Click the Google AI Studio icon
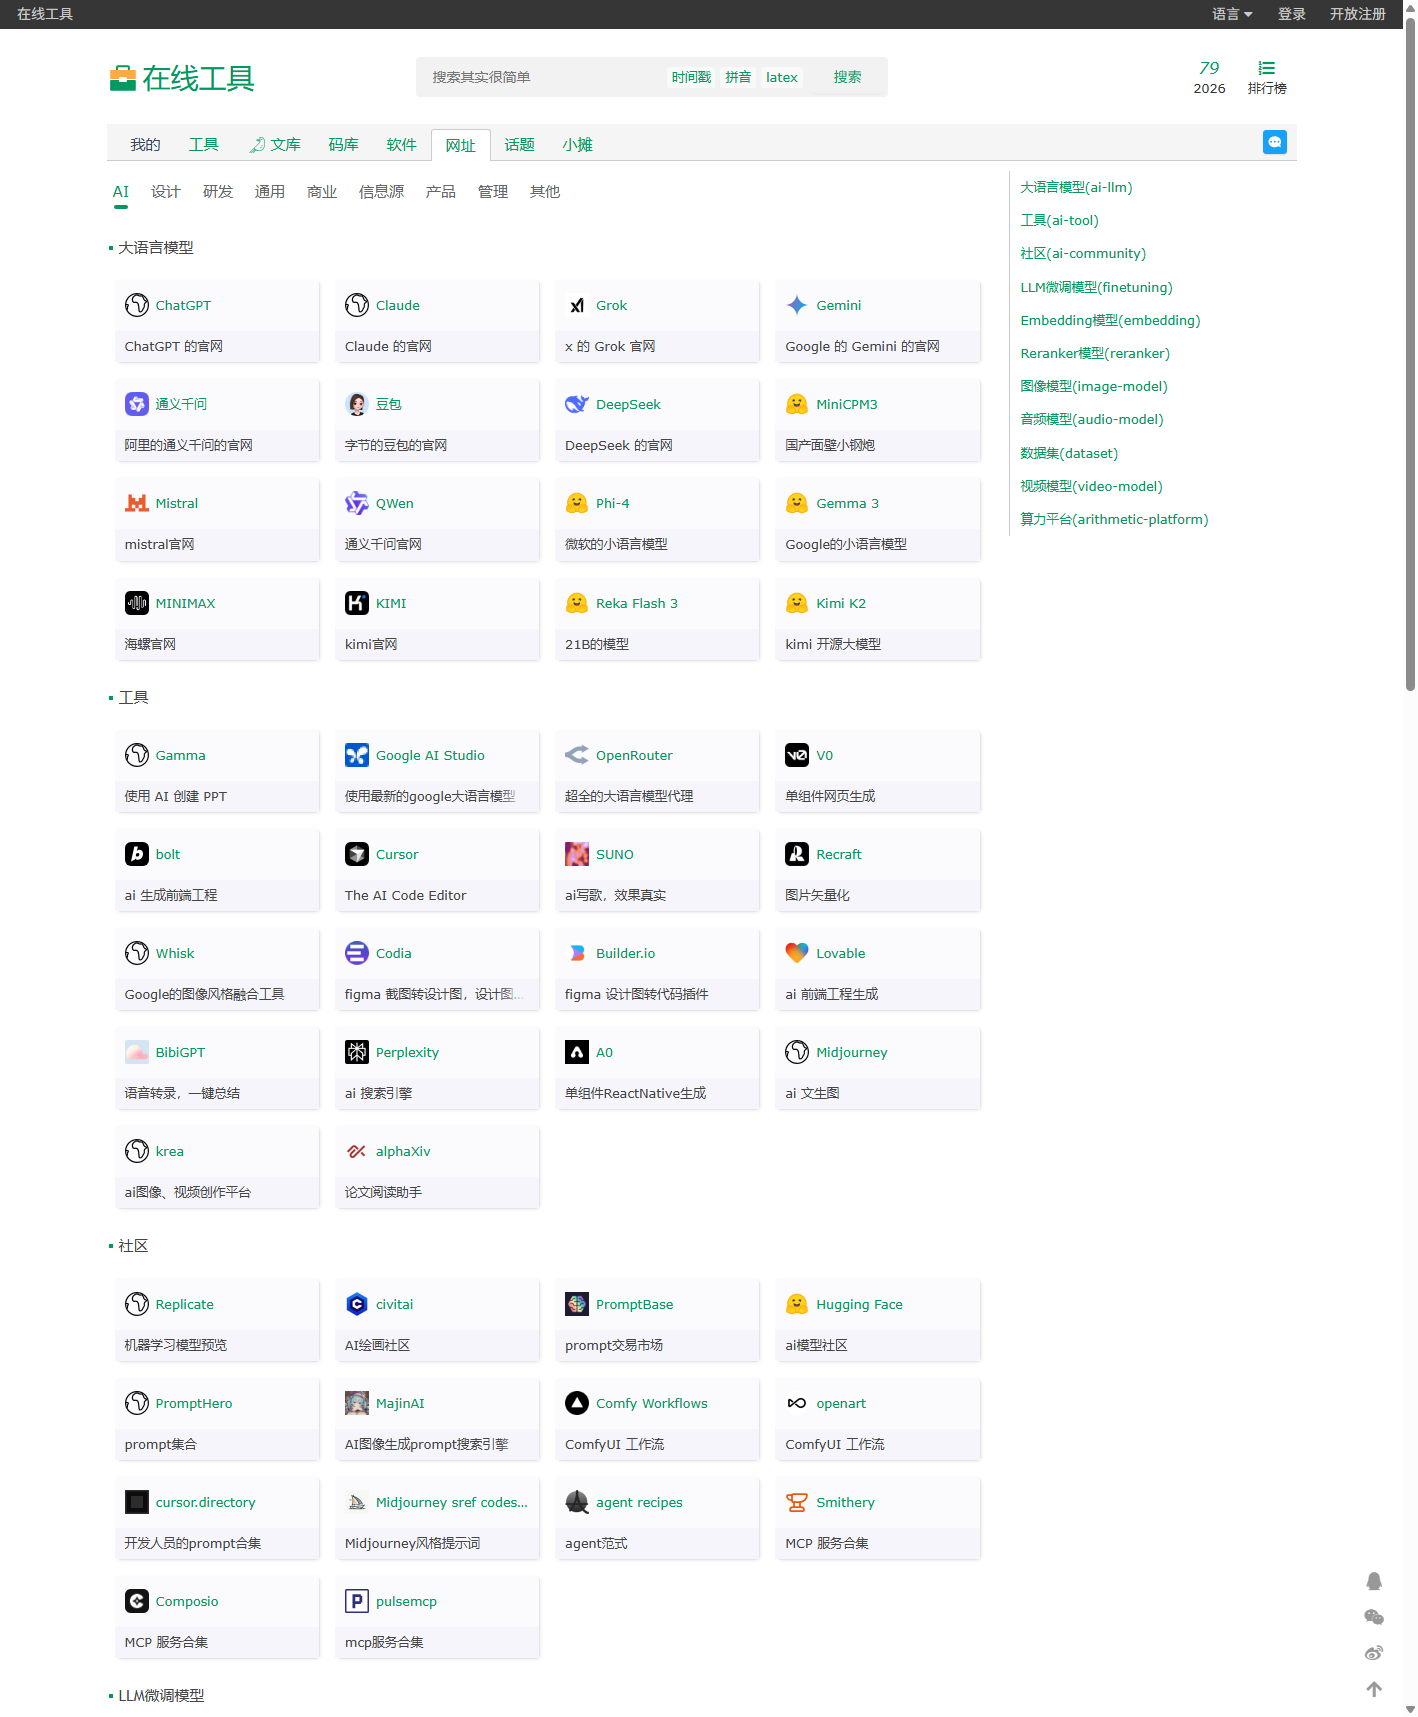Screen dimensions: 1418x1717 [357, 755]
